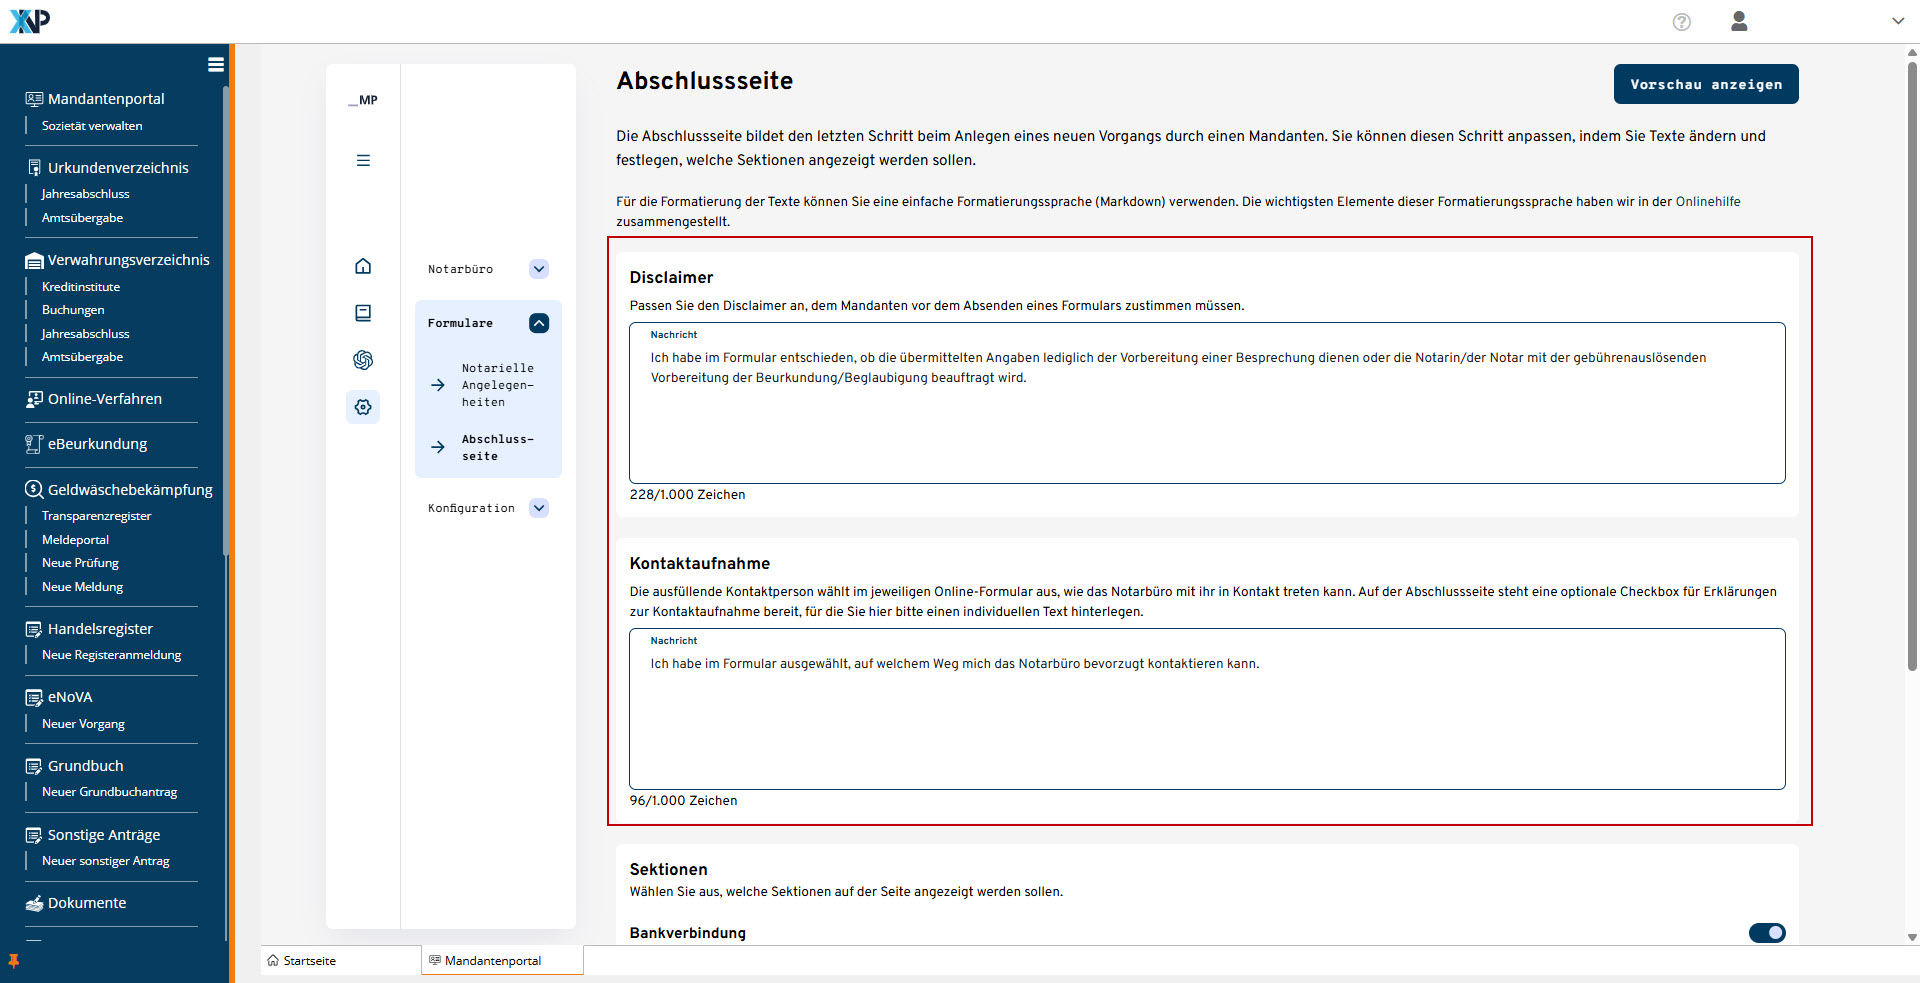Click the arrow icon next to Abschlussseite
The height and width of the screenshot is (983, 1920).
[438, 447]
